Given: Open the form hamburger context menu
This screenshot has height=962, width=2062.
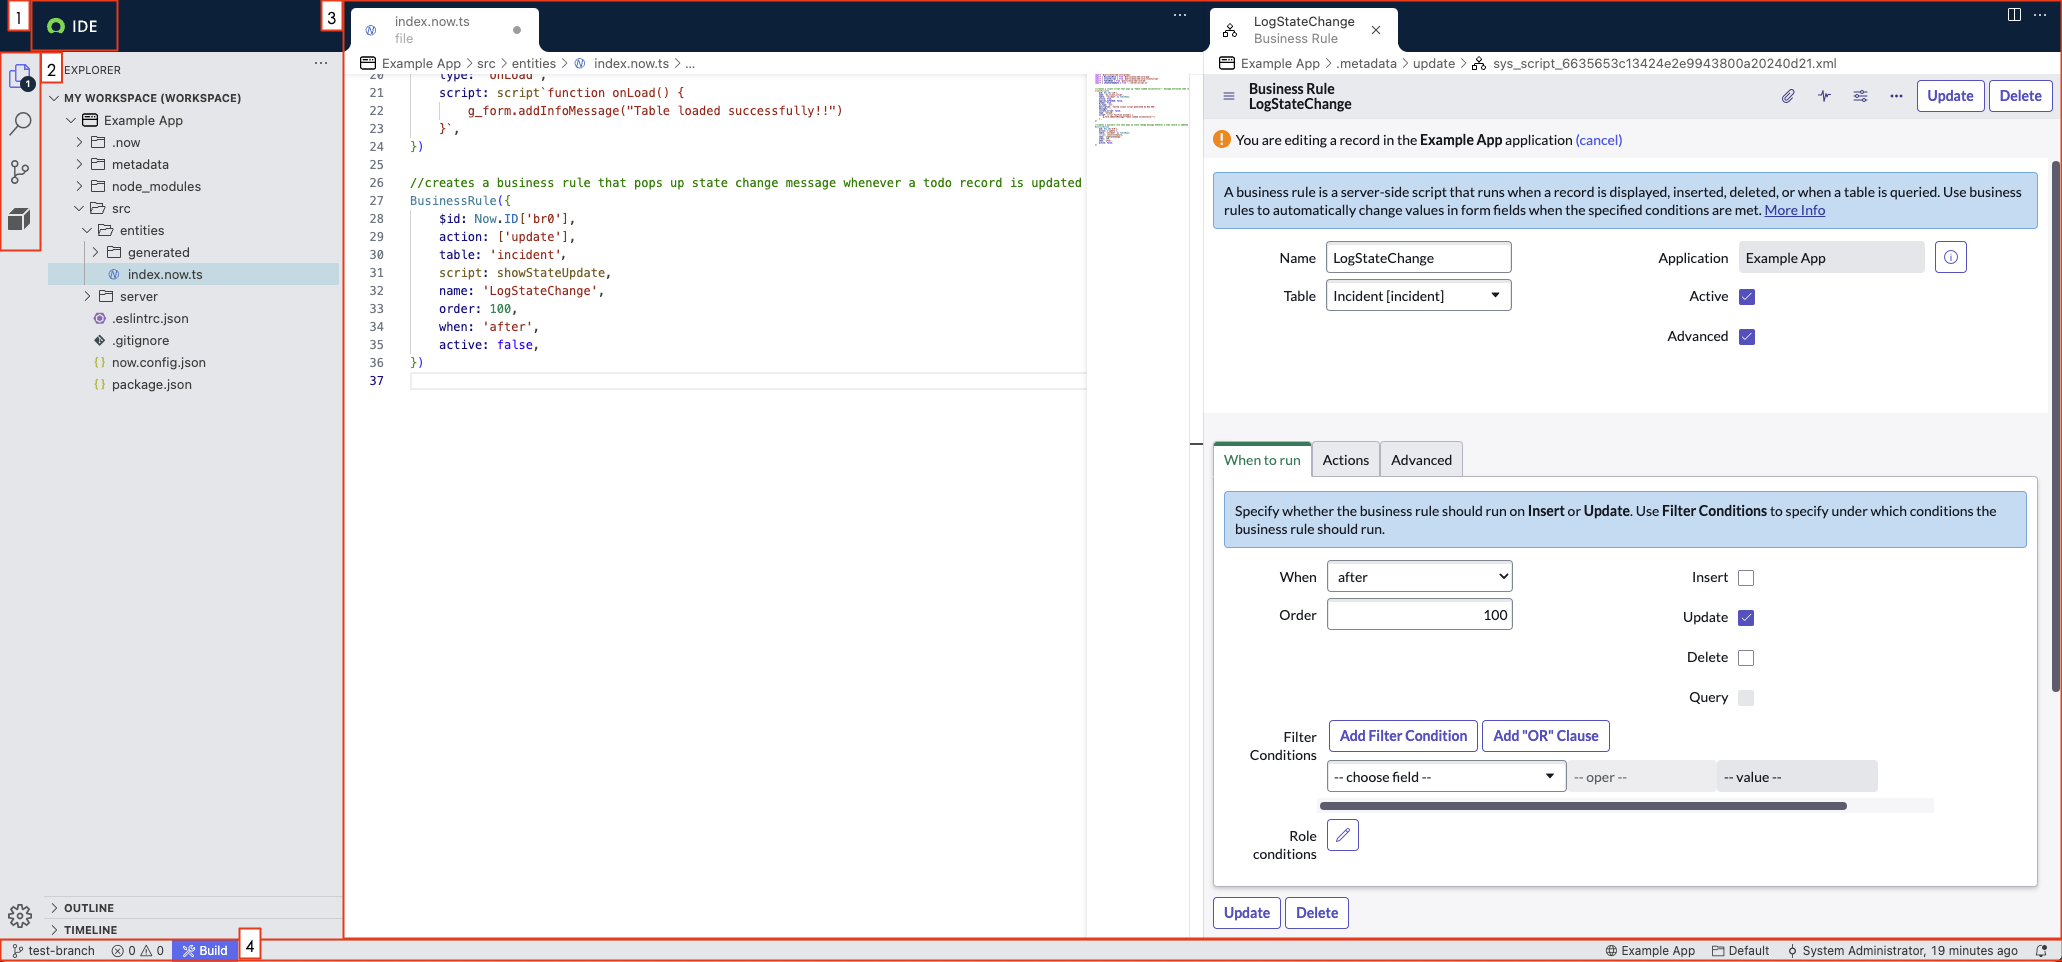Looking at the screenshot, I should (1229, 96).
